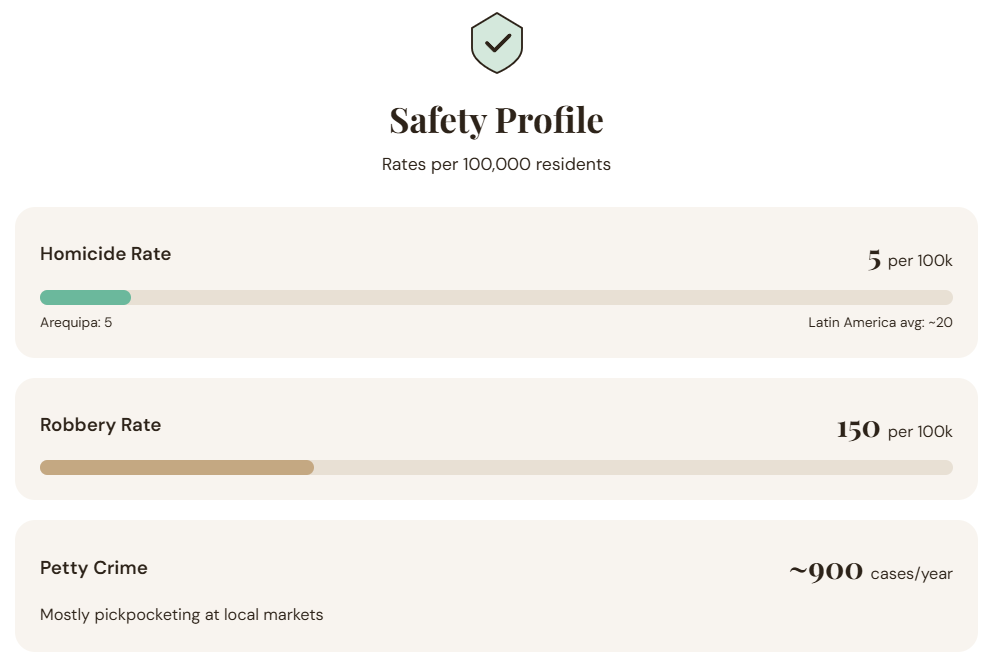Screen dimensions: 1001x671
Task: Click the Homicide Rate label
Action: coord(105,254)
